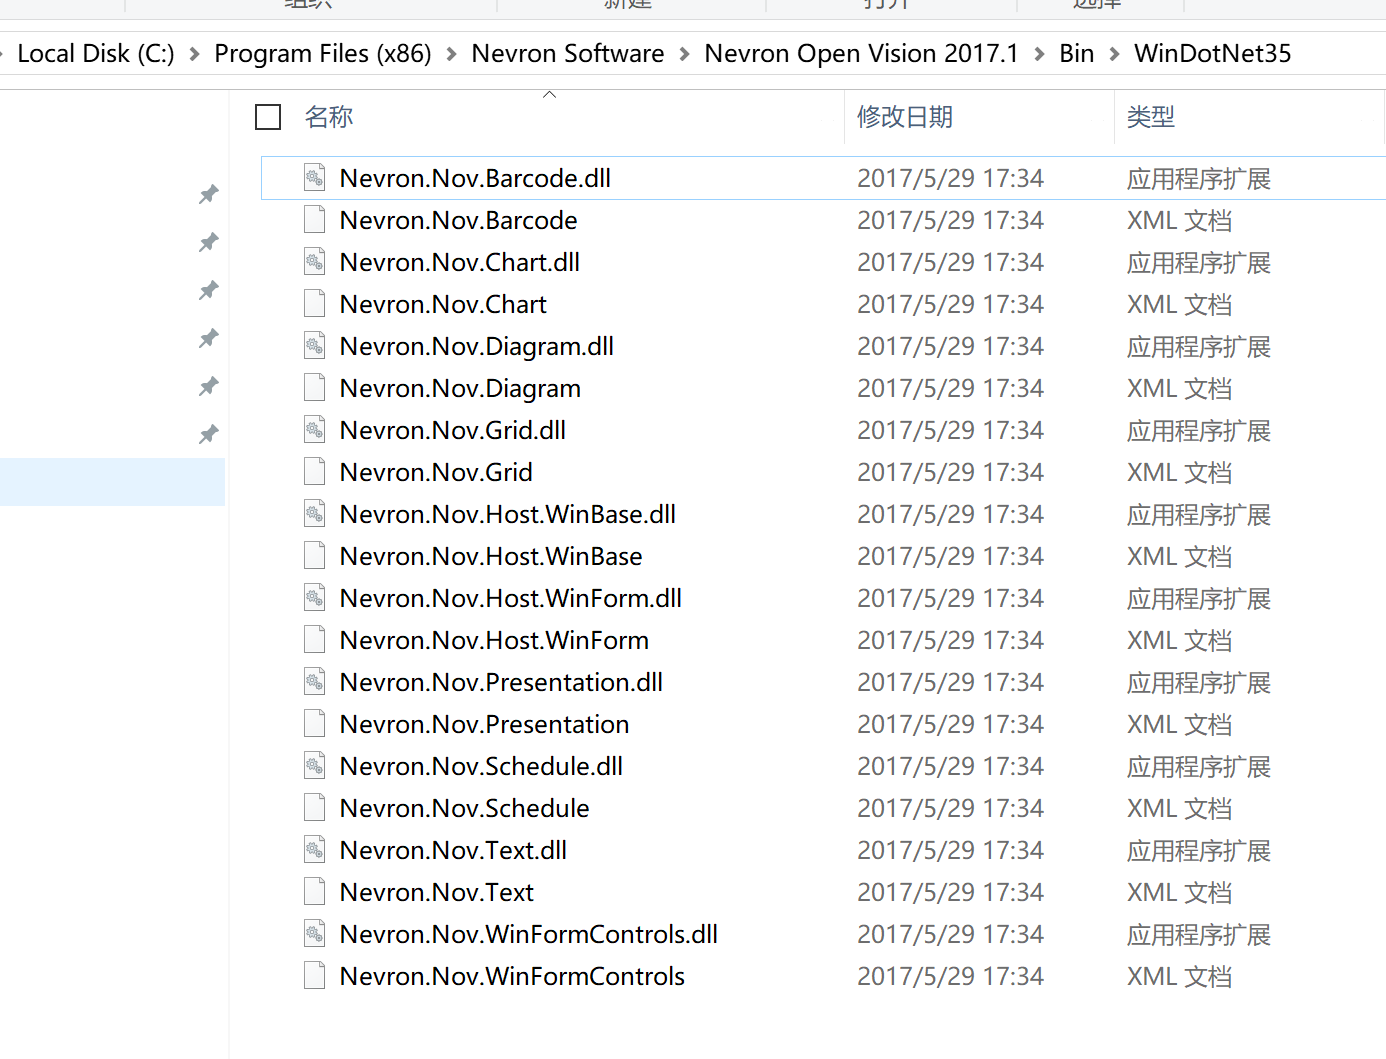Click the highlighted item in navigation pane
The image size is (1386, 1059).
[112, 482]
